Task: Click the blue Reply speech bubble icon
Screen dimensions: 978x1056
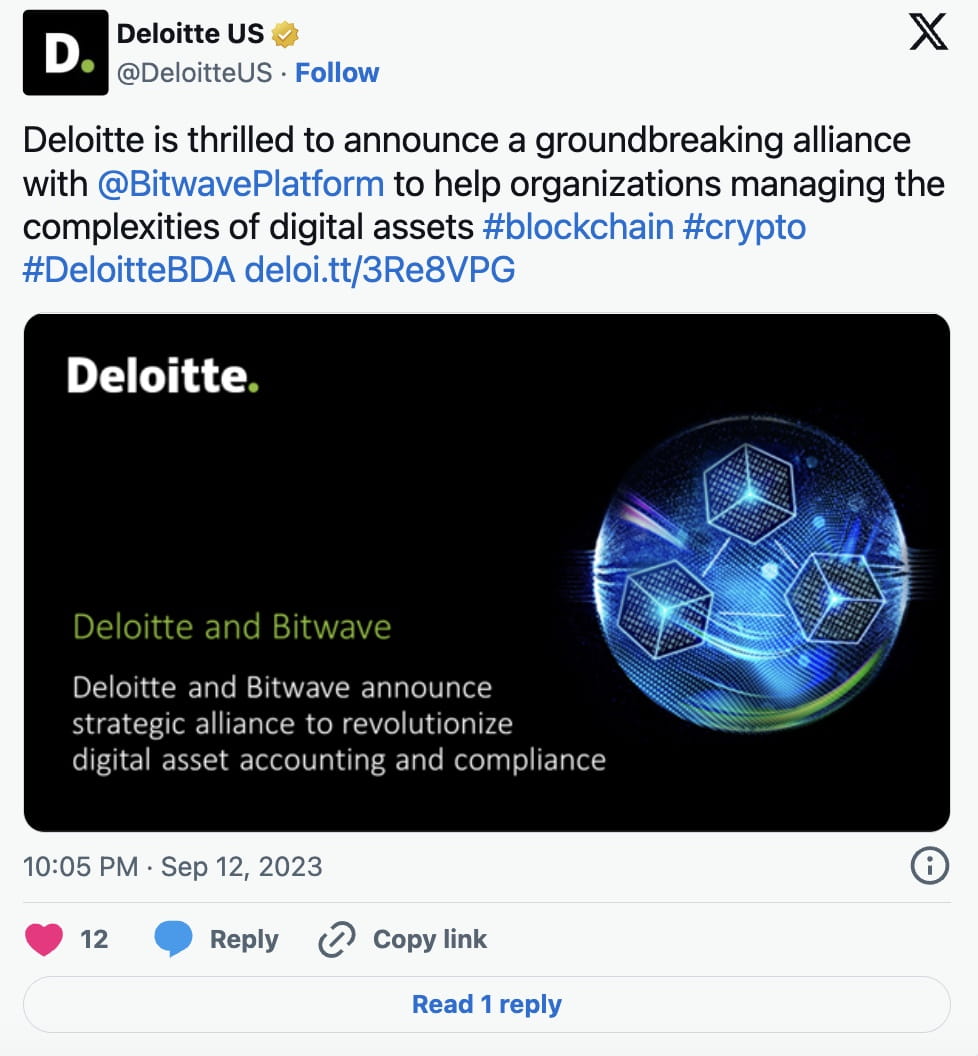Action: pyautogui.click(x=176, y=939)
